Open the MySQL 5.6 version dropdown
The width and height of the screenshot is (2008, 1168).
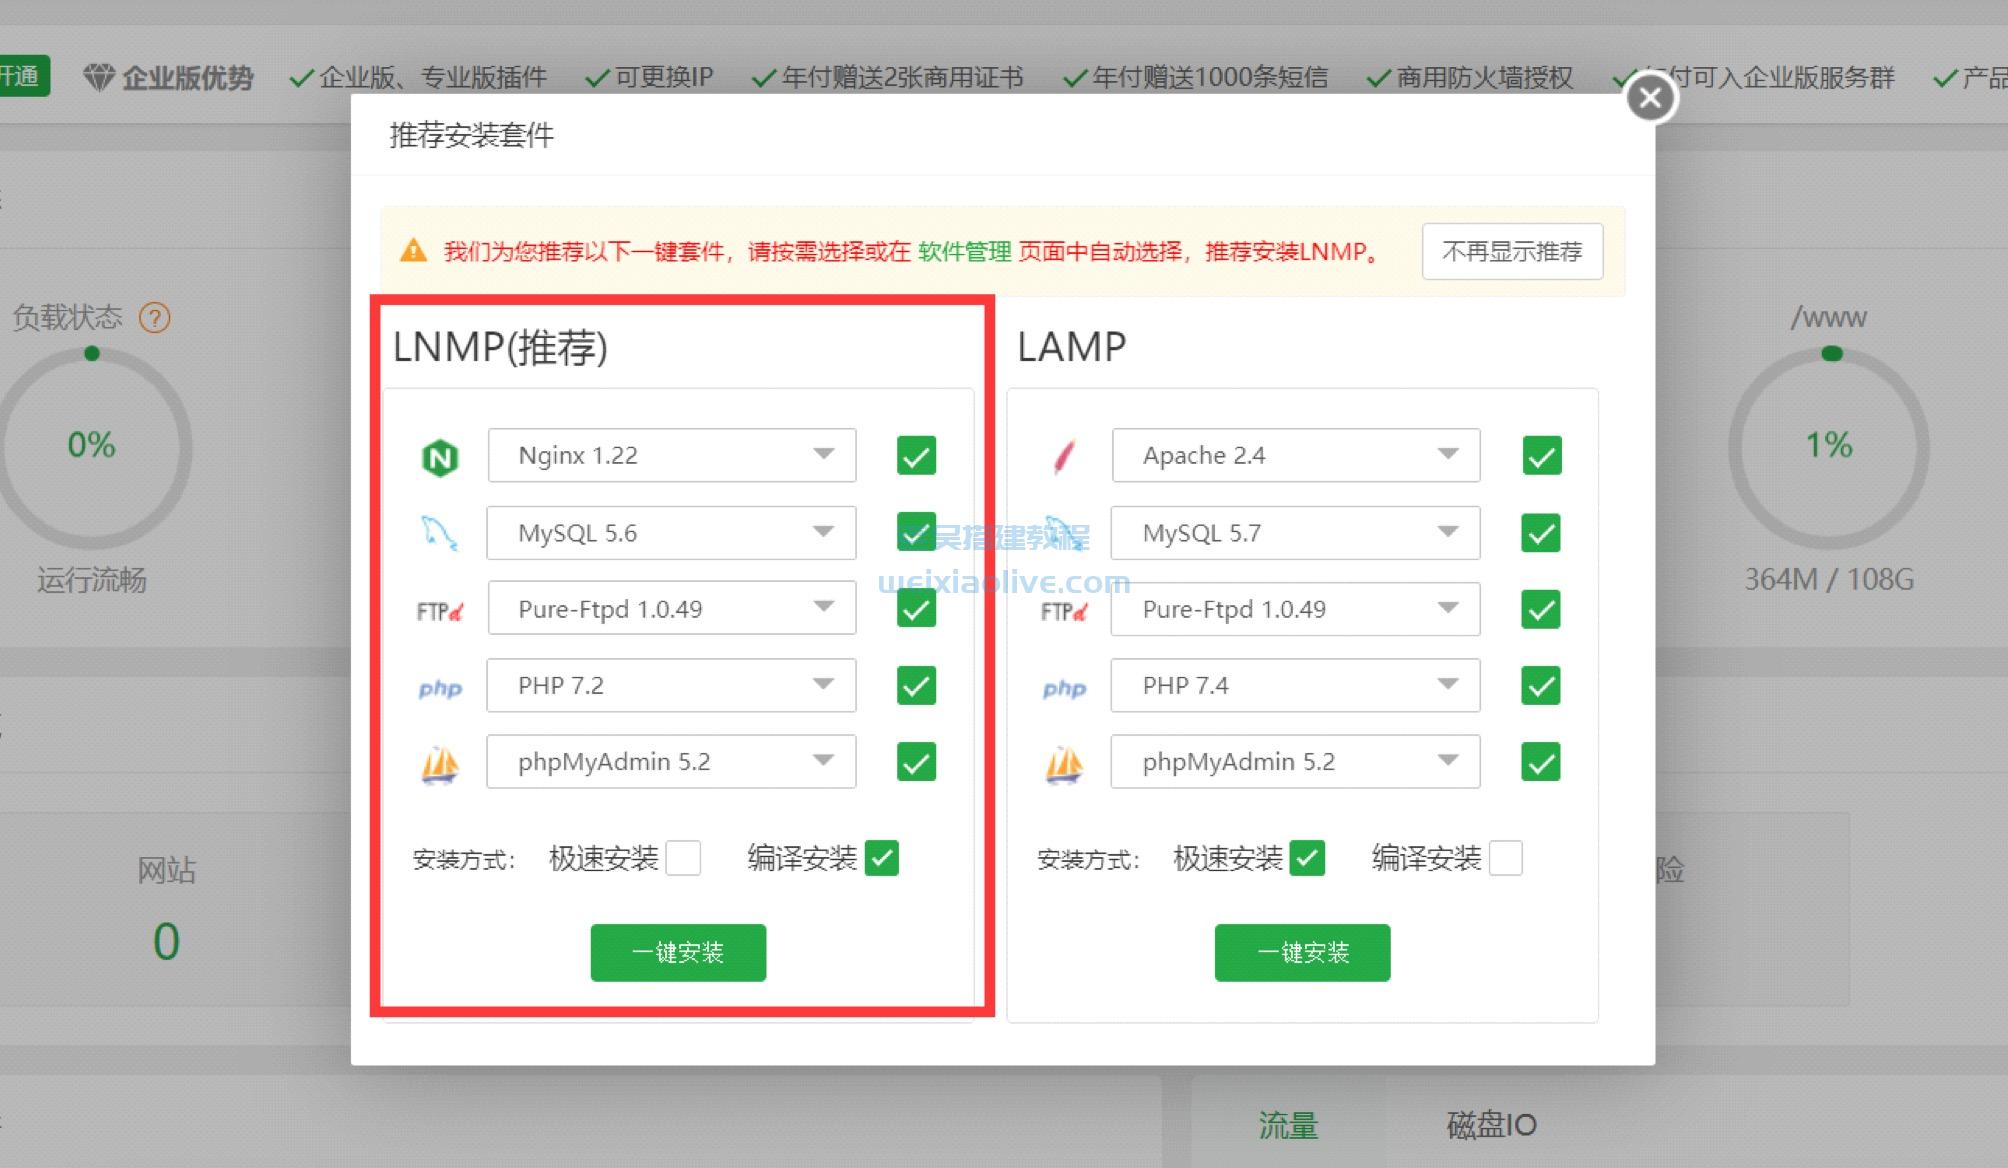click(x=823, y=532)
